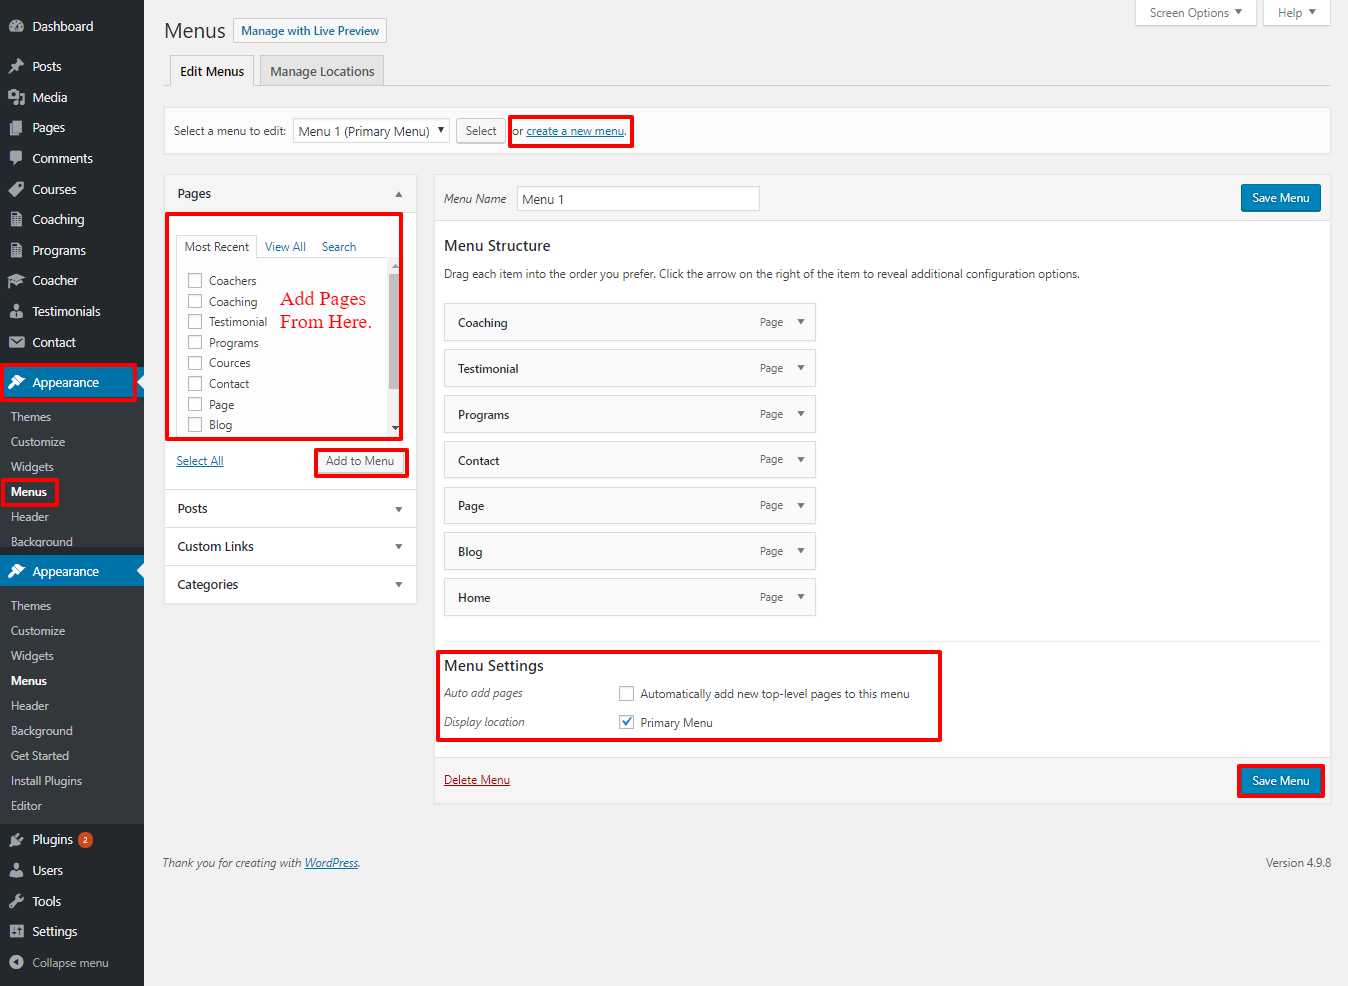Expand the Page menu item options

pos(800,505)
